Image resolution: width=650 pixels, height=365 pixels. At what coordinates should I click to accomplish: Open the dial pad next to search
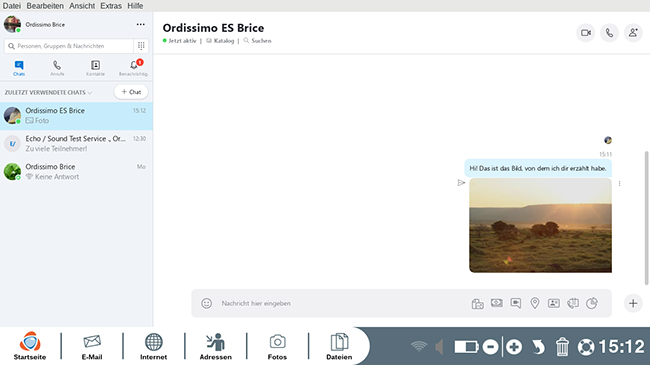141,46
